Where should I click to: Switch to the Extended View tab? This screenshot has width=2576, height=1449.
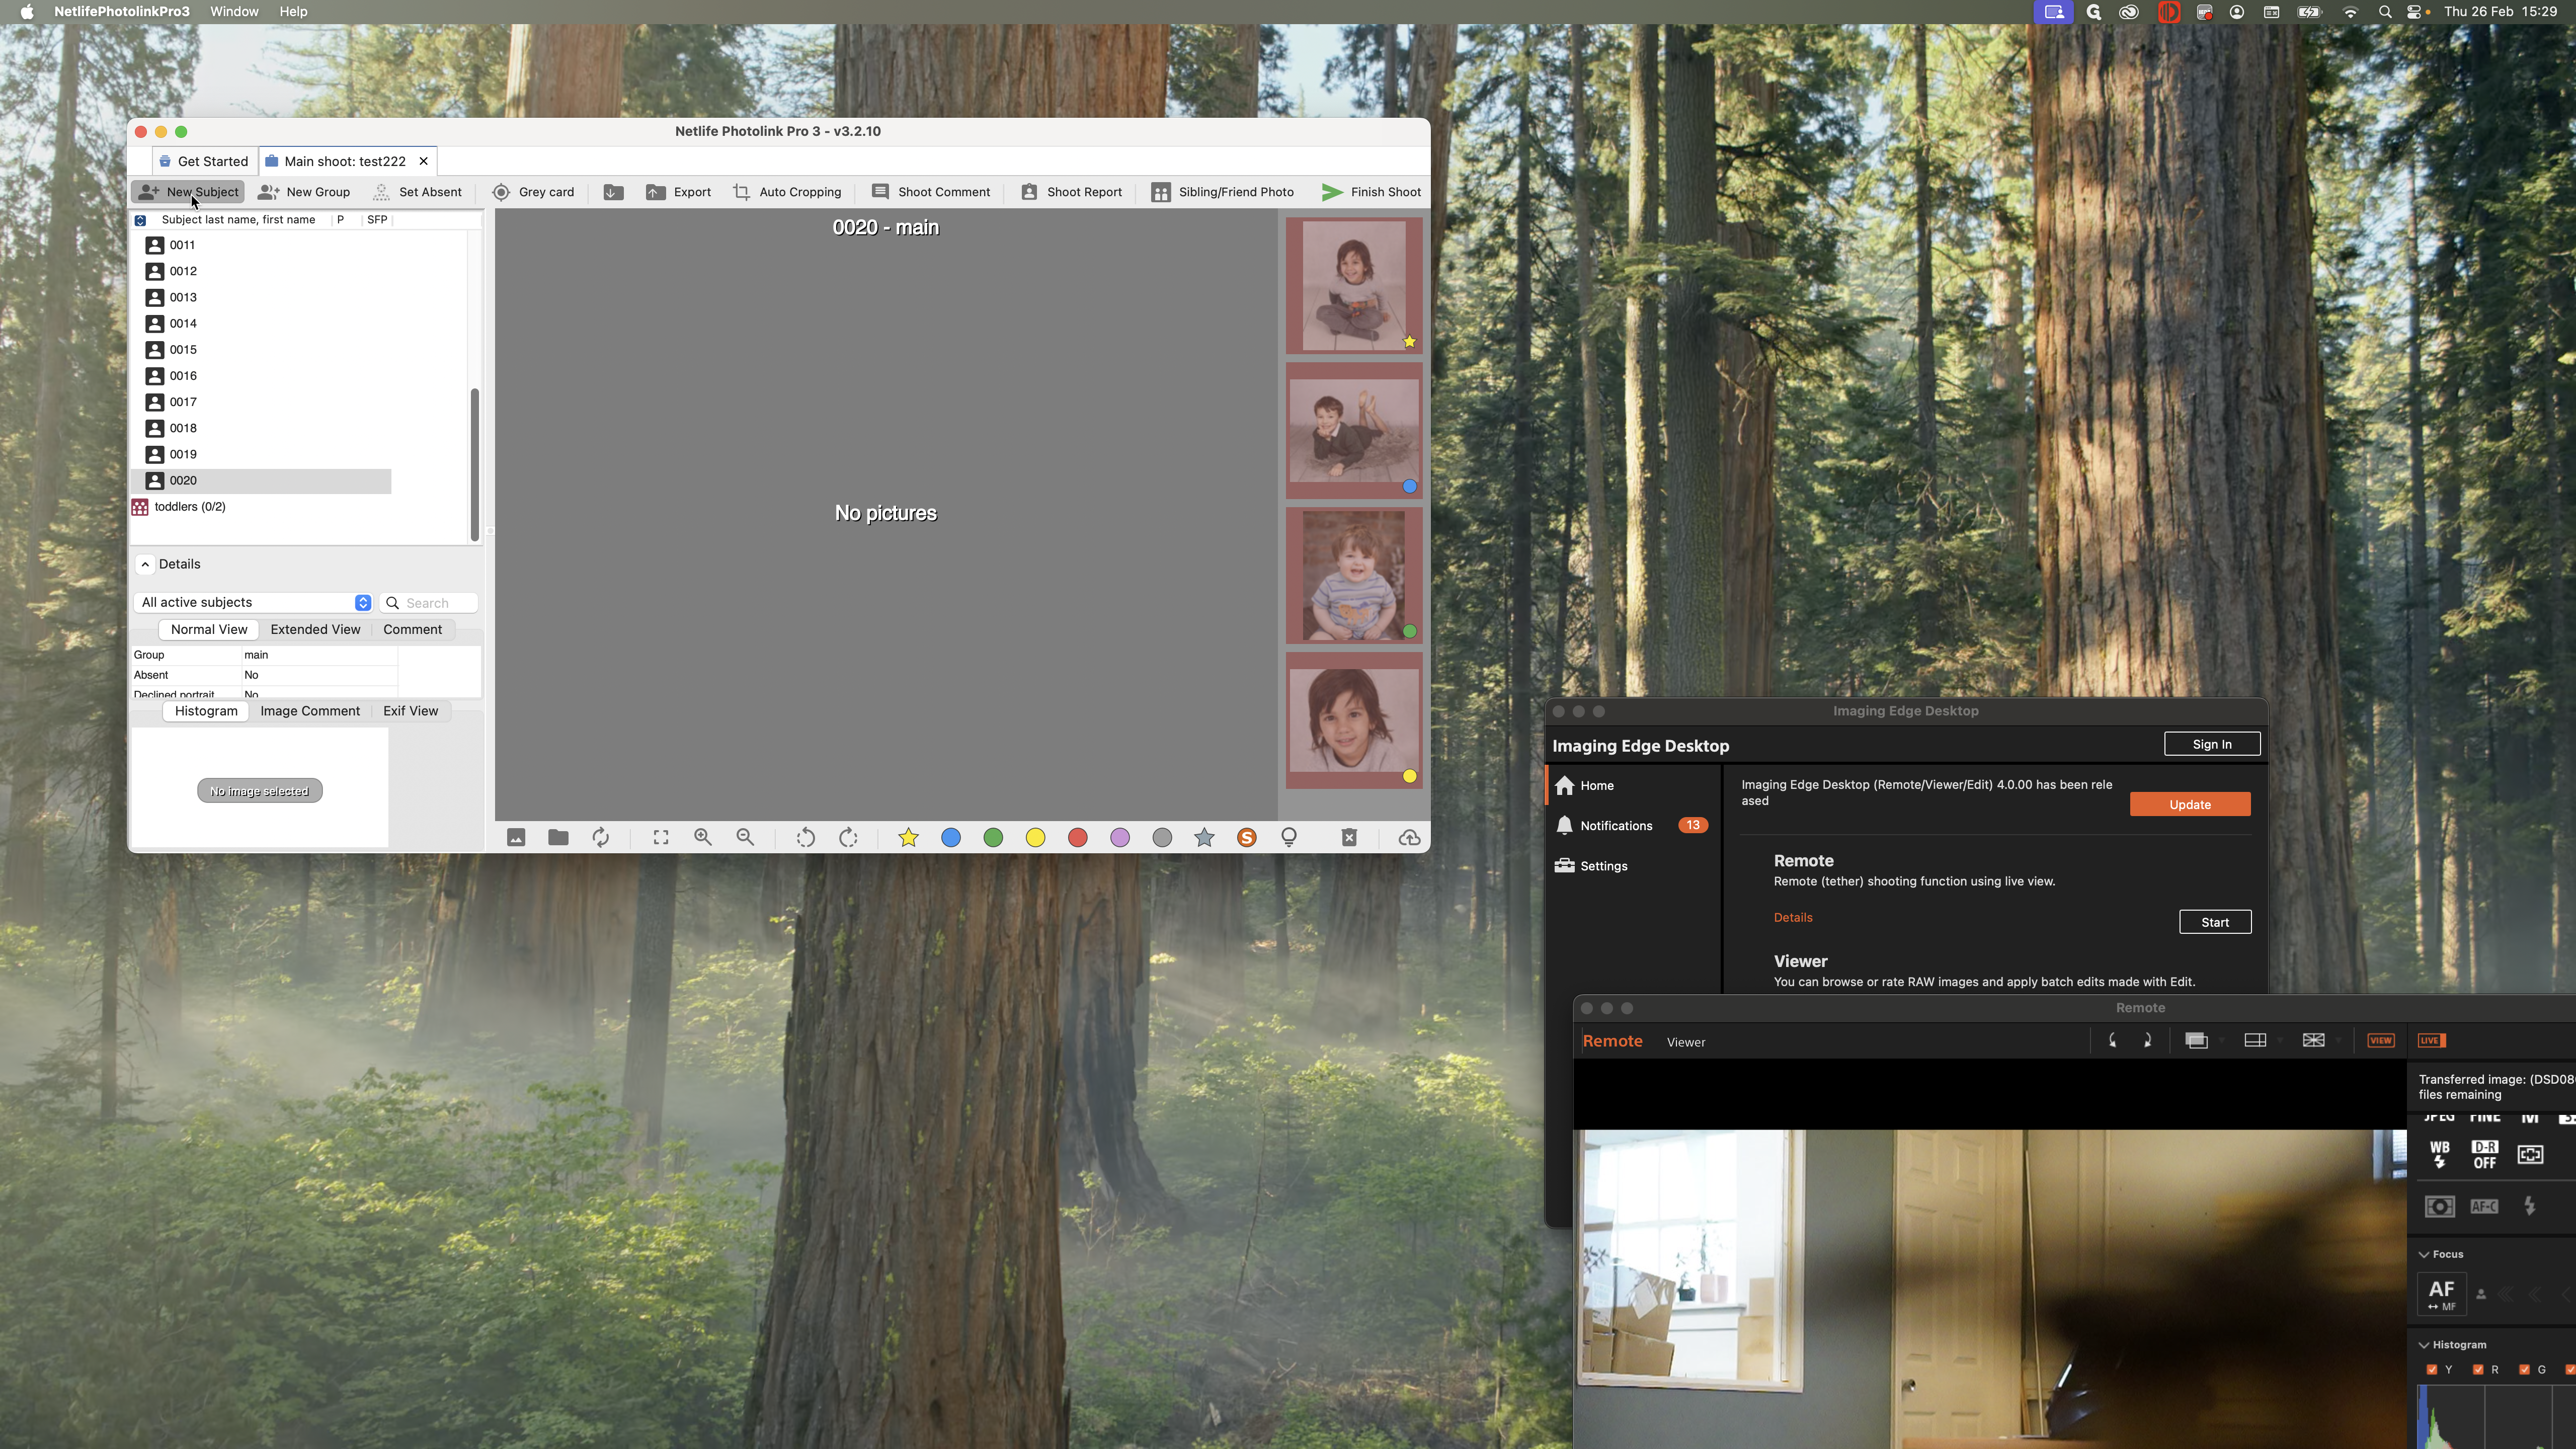click(x=315, y=629)
